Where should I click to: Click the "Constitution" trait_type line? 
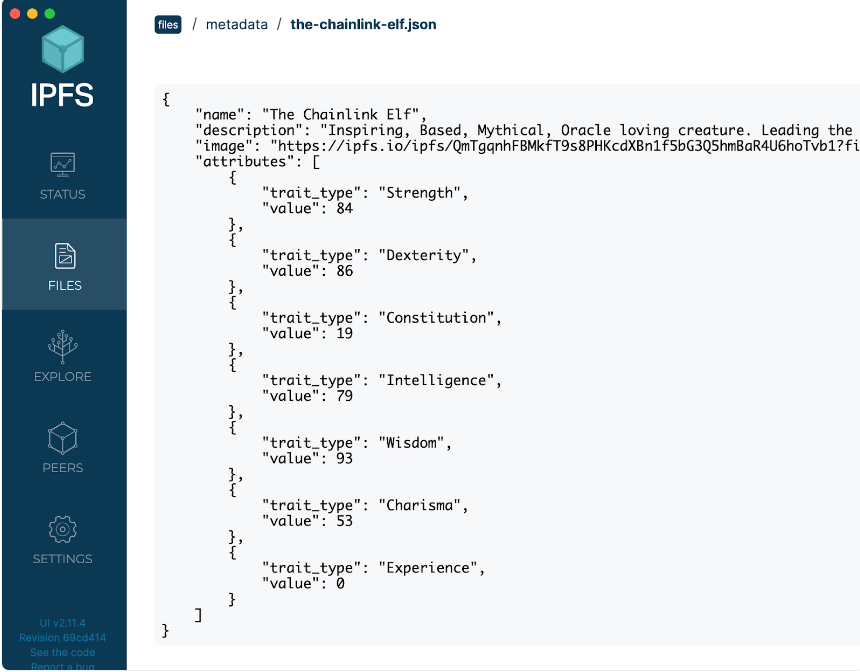382,318
